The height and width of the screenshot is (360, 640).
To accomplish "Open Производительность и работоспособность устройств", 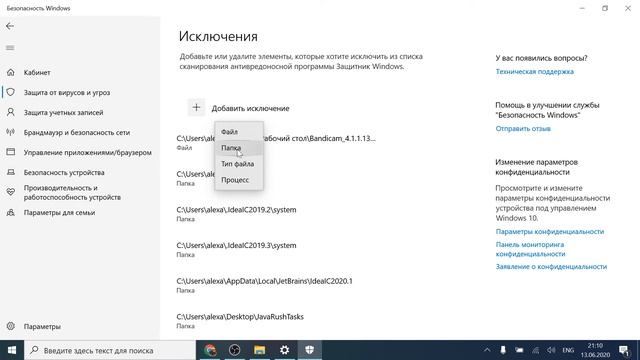I will click(x=72, y=192).
